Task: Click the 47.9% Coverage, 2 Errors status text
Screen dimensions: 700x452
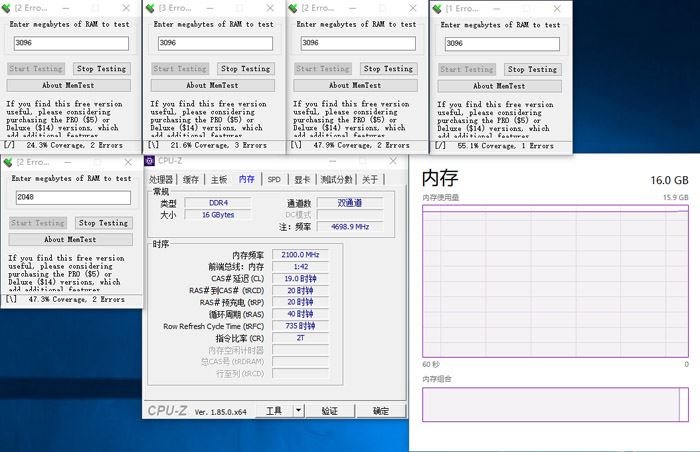Action: click(361, 145)
